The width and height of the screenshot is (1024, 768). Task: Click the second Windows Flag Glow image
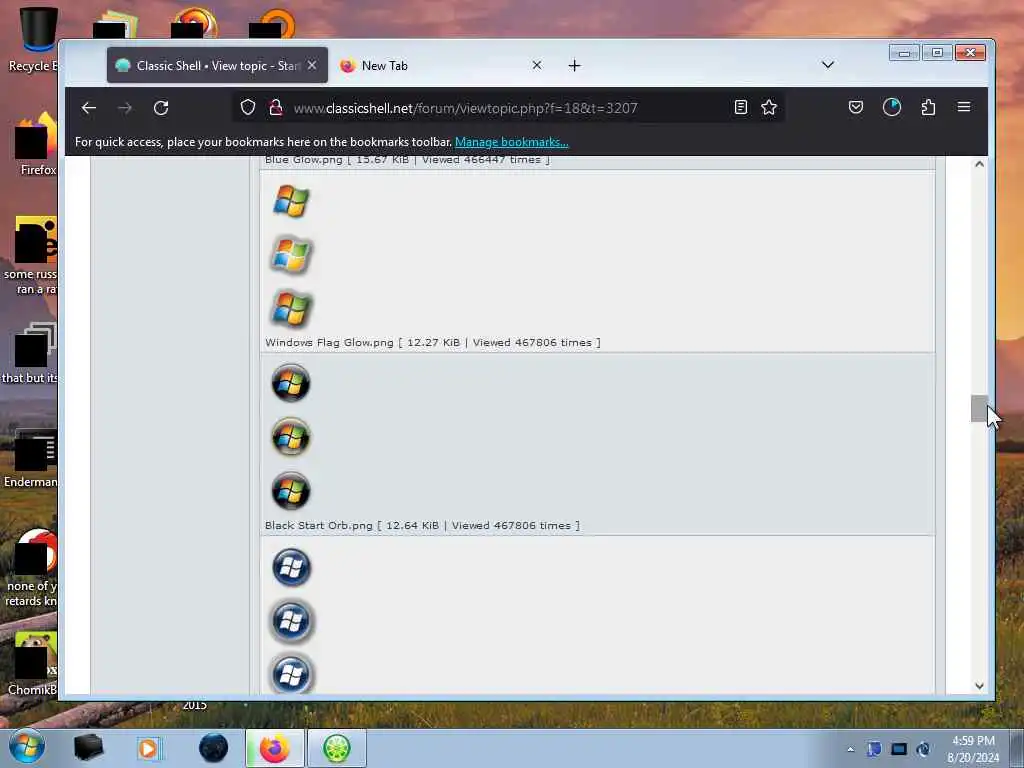291,255
